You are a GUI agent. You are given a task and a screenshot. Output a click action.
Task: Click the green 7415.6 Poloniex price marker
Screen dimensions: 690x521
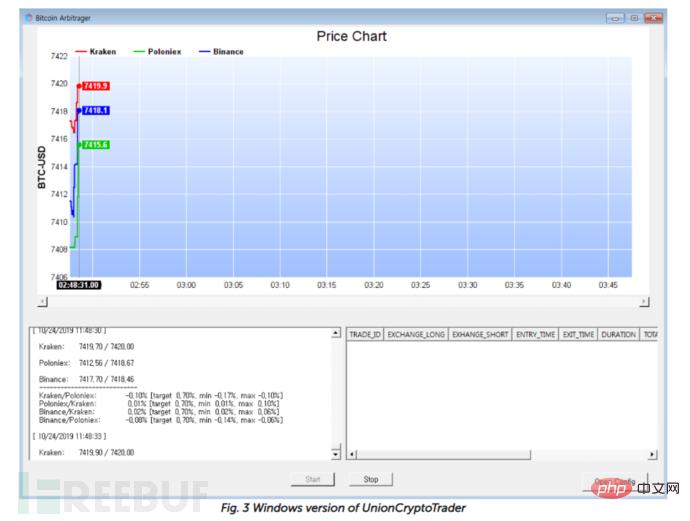[95, 145]
